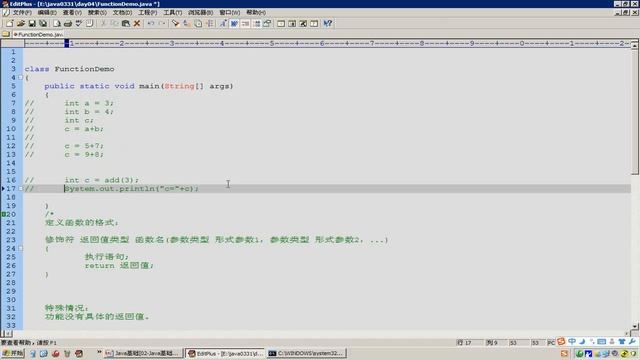Image resolution: width=640 pixels, height=360 pixels.
Task: Click the Print toolbar icon
Action: [x=68, y=24]
